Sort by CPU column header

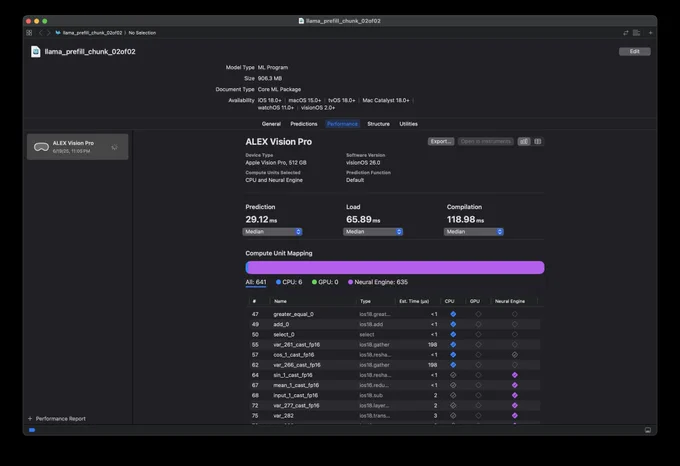tap(450, 301)
